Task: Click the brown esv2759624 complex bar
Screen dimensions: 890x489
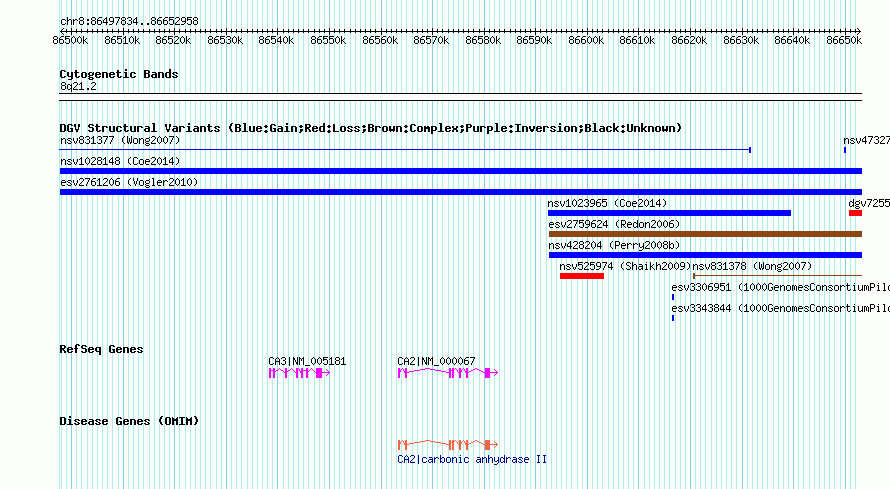Action: pos(706,234)
